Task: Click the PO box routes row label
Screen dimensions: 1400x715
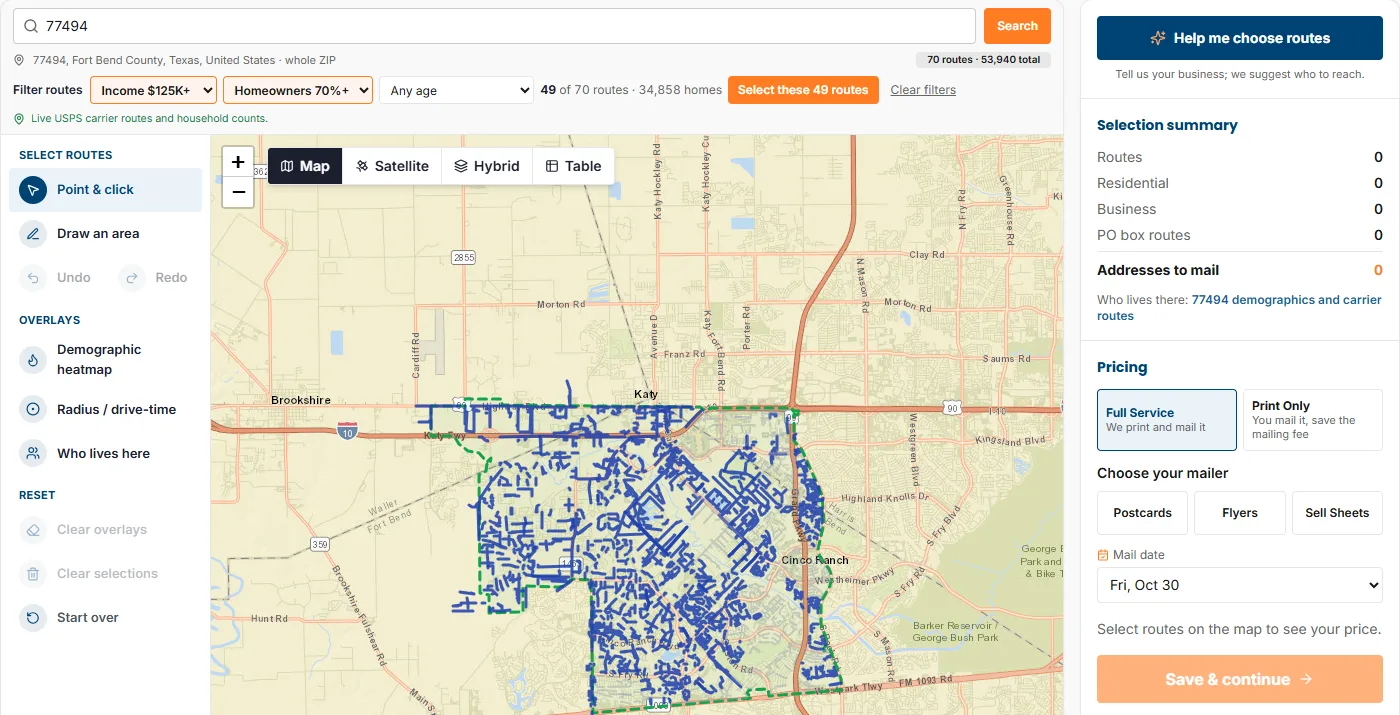Action: point(1144,235)
